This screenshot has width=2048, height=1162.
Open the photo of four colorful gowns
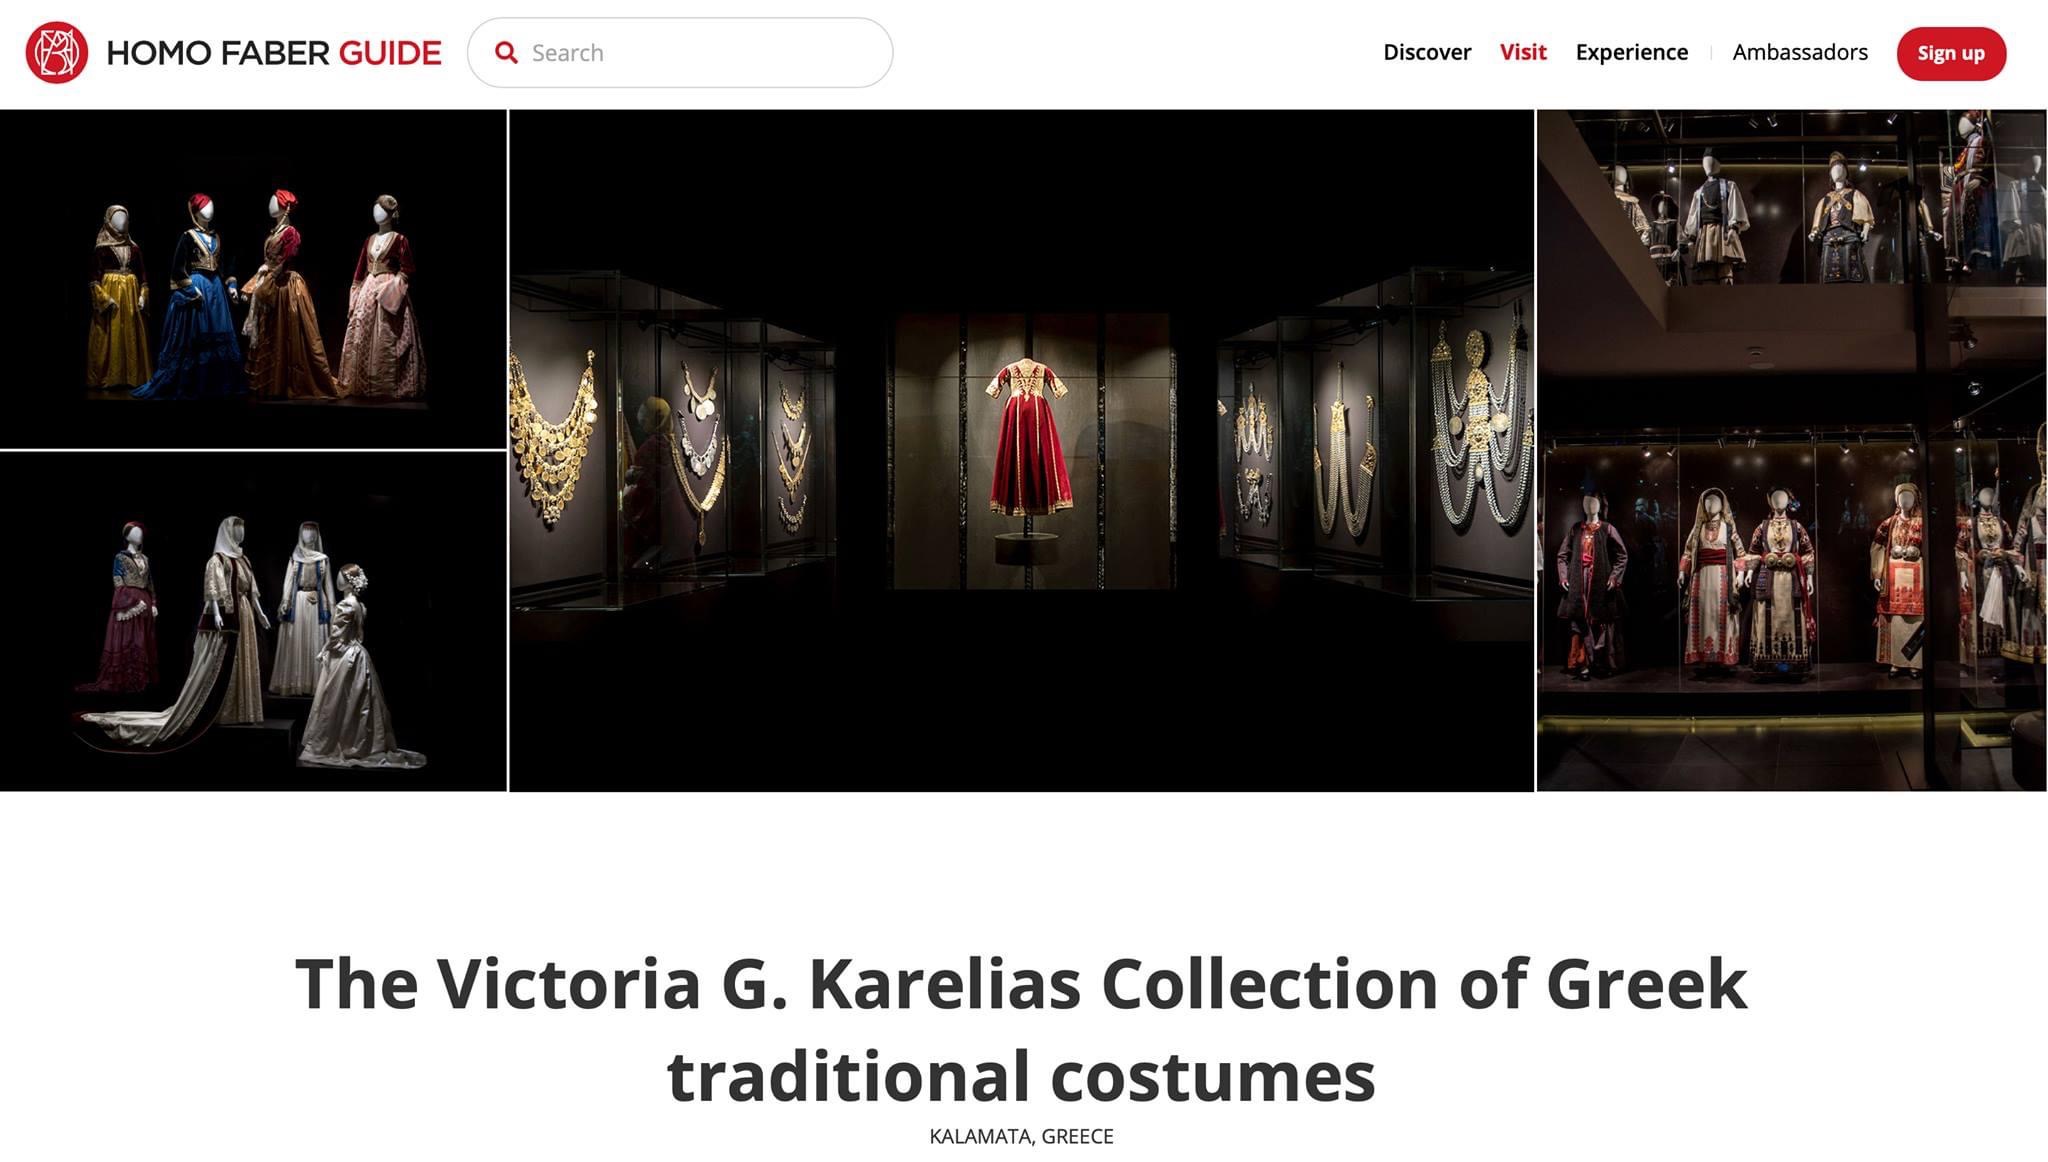pyautogui.click(x=253, y=279)
